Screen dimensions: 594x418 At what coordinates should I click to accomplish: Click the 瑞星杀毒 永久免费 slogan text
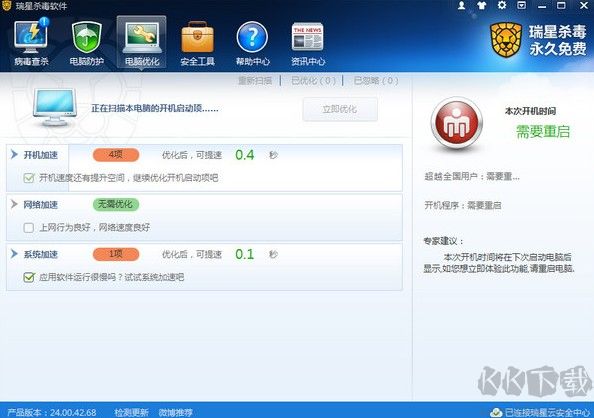(x=558, y=40)
